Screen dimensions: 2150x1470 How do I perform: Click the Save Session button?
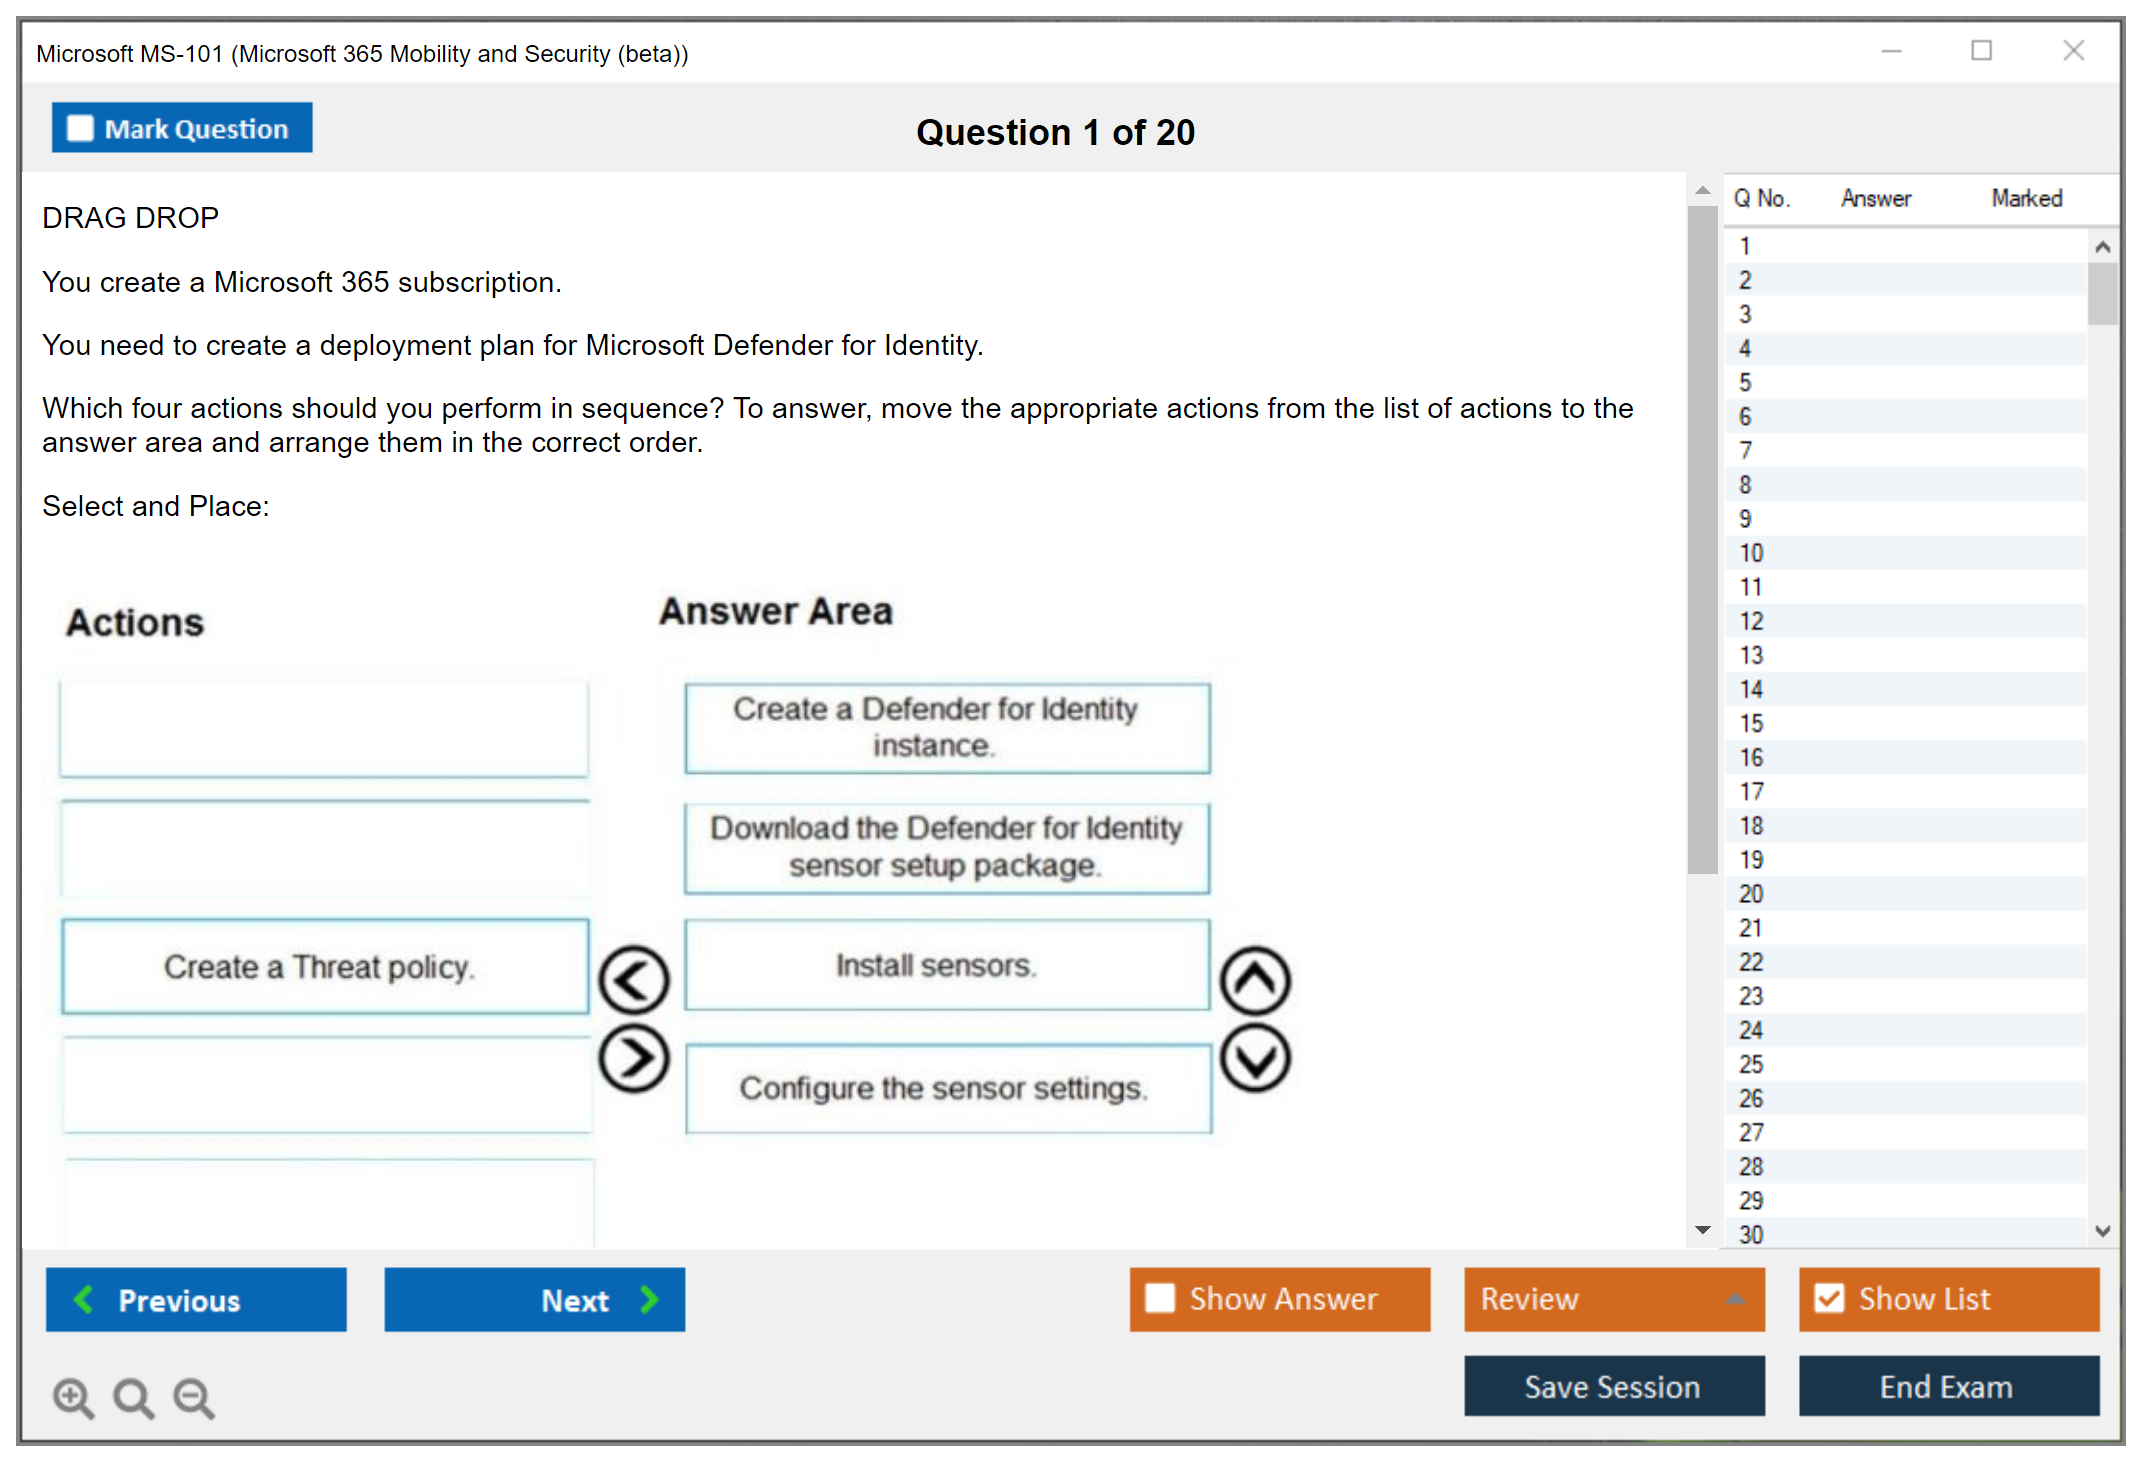[x=1613, y=1386]
